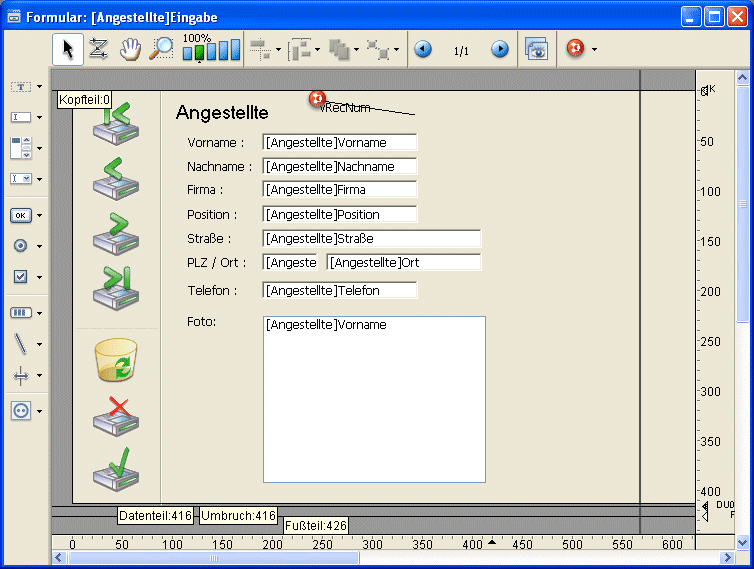The width and height of the screenshot is (754, 569).
Task: Select the arrow selection tool
Action: (68, 49)
